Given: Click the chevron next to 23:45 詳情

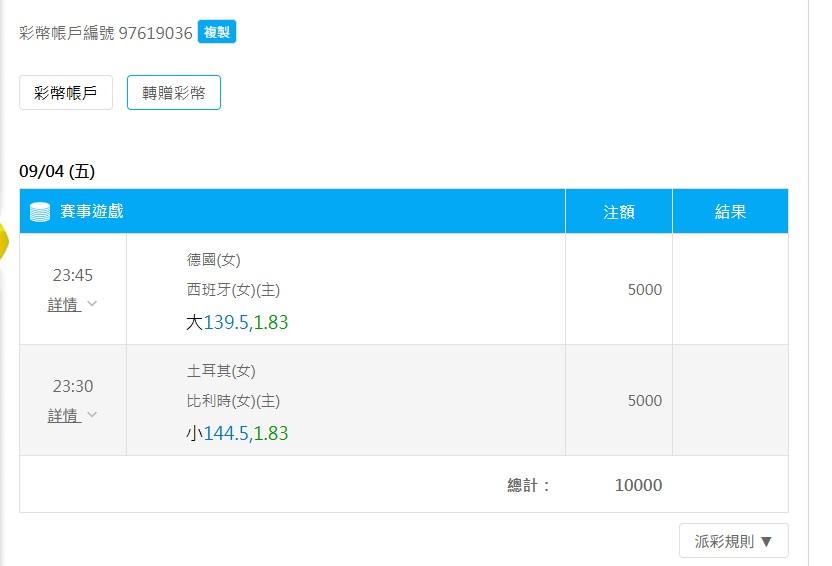Looking at the screenshot, I should tap(92, 303).
